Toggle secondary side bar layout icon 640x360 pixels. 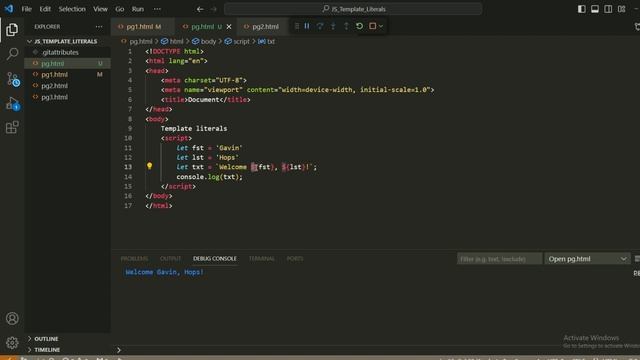[608, 9]
